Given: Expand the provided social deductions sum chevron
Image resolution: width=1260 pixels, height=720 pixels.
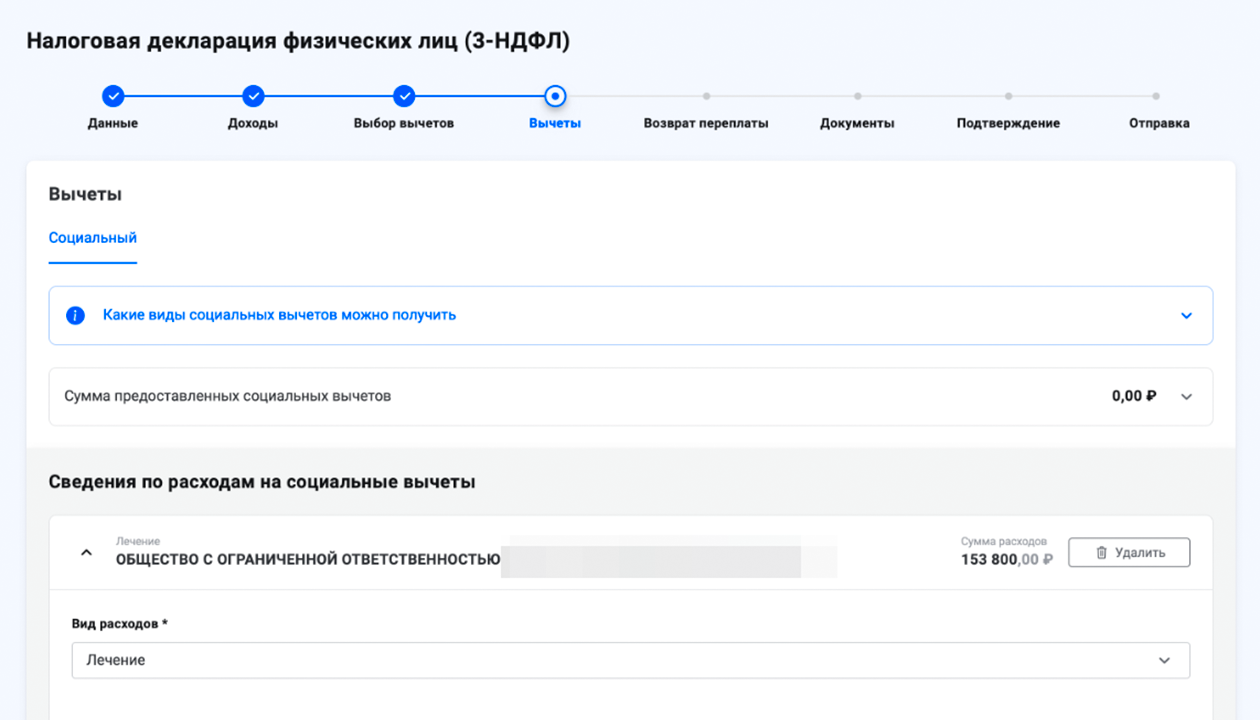Looking at the screenshot, I should coord(1186,397).
